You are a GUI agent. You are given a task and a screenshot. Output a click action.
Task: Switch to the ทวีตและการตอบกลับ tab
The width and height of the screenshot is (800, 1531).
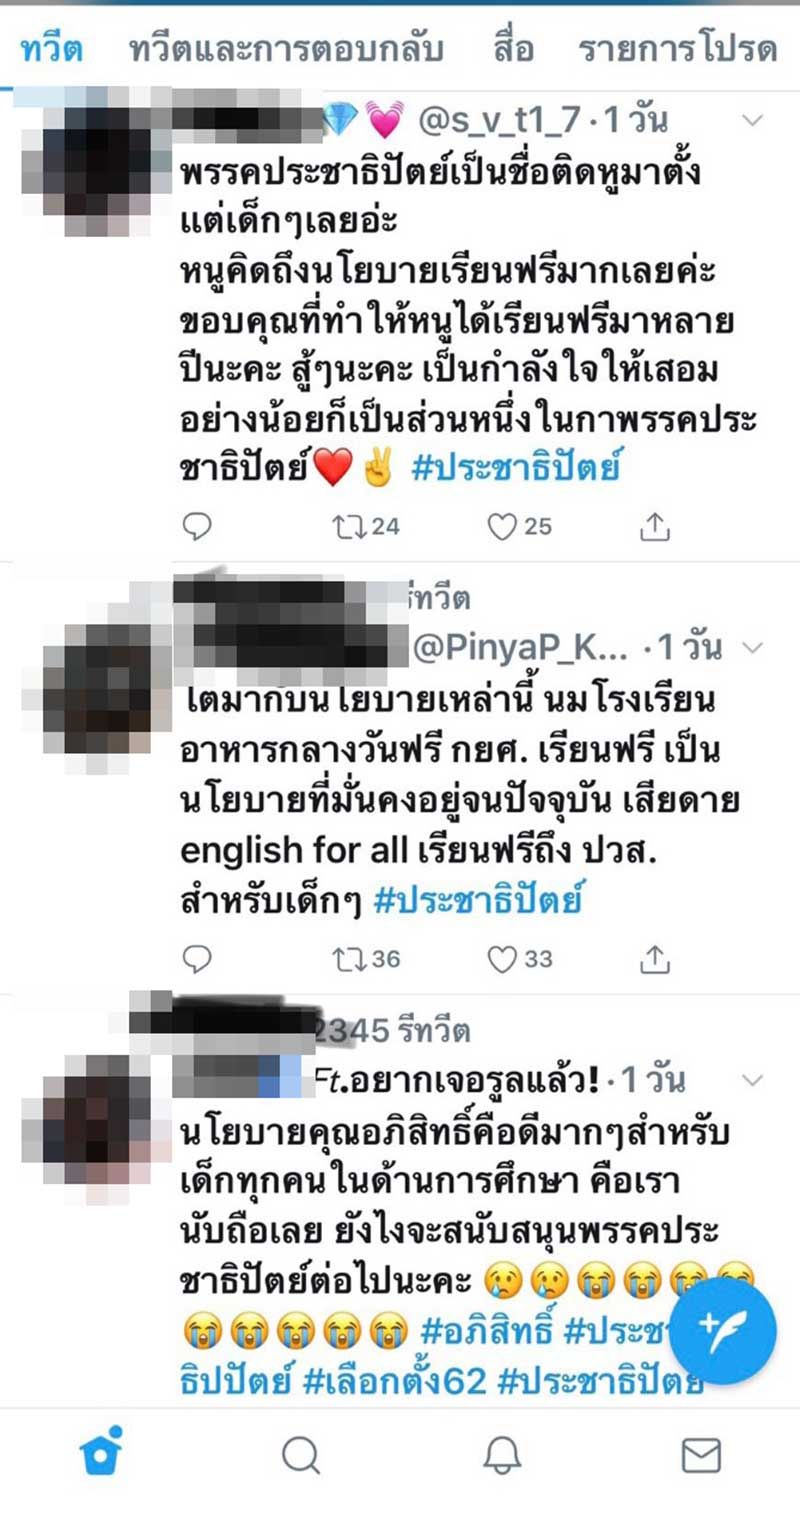(286, 48)
